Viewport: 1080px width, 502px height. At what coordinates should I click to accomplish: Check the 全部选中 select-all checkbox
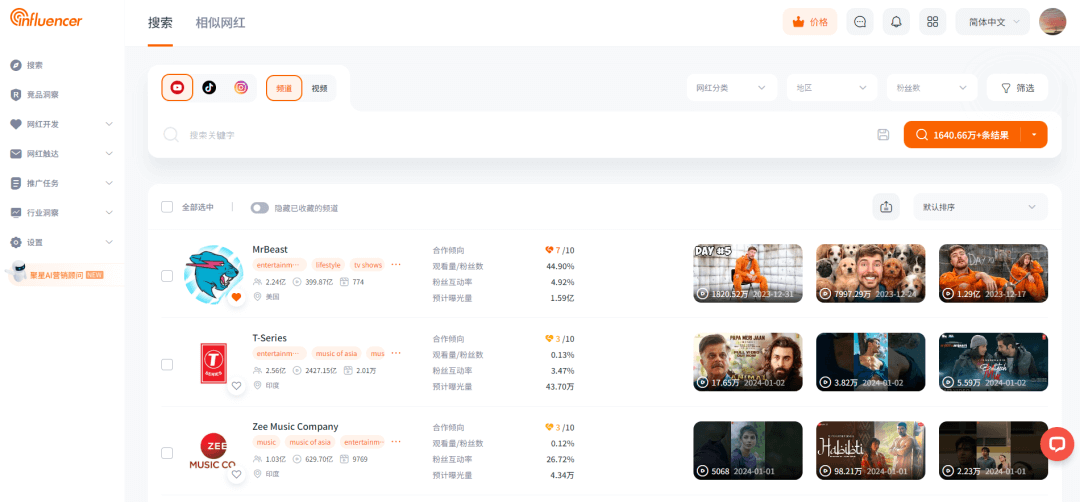point(167,207)
